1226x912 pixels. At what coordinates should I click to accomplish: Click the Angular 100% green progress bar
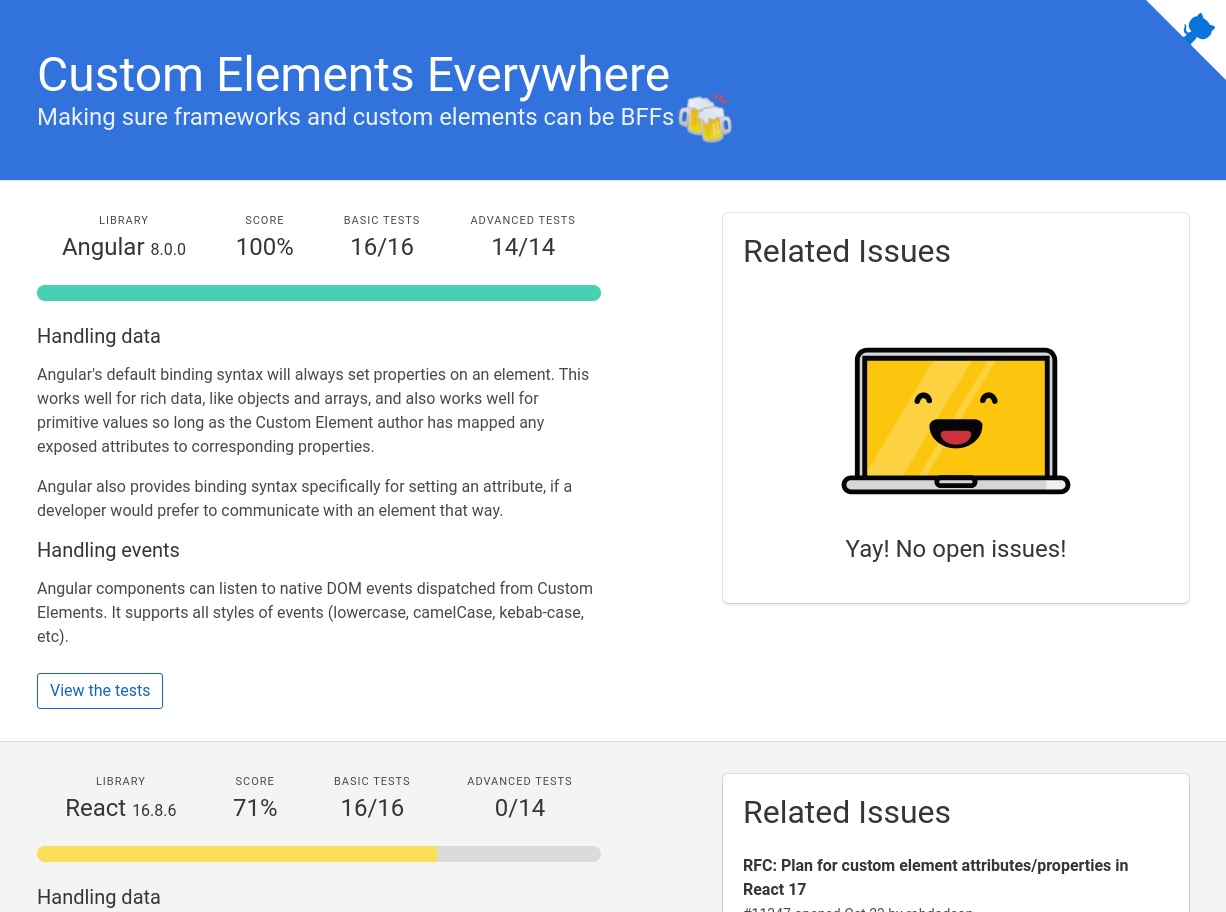tap(319, 293)
